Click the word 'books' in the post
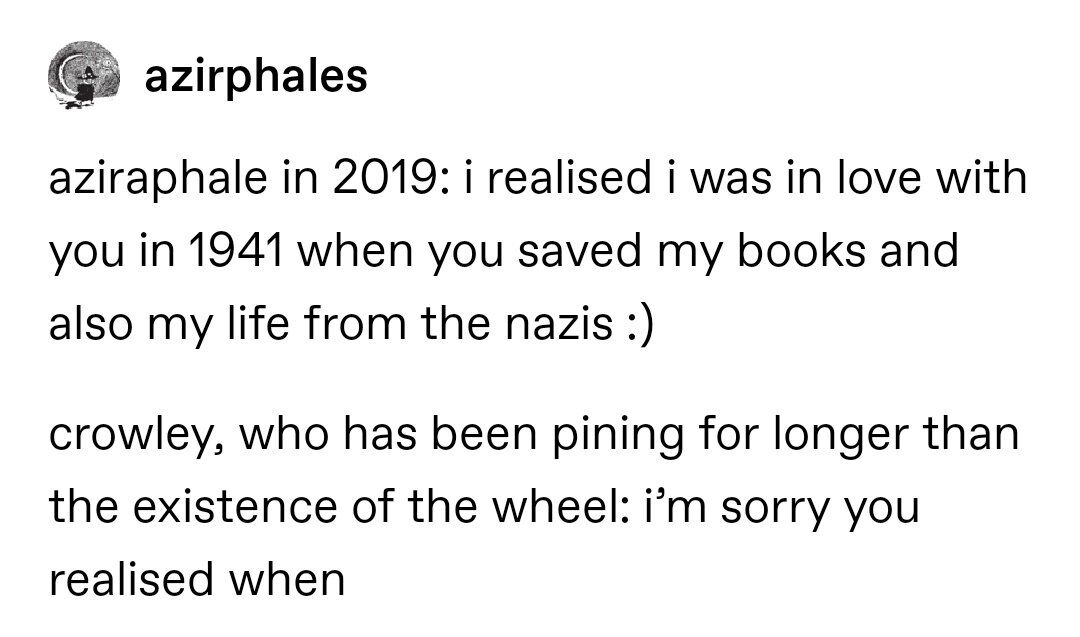 800,249
